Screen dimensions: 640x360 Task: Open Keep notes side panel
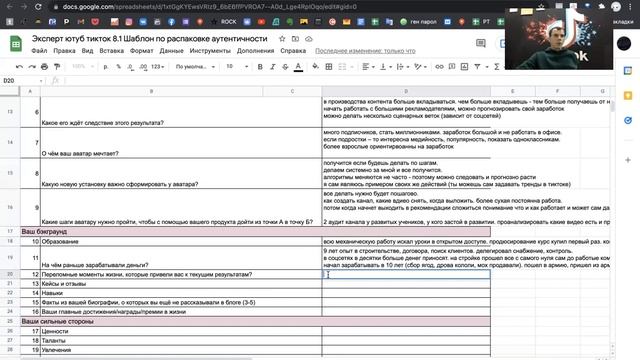coord(628,96)
